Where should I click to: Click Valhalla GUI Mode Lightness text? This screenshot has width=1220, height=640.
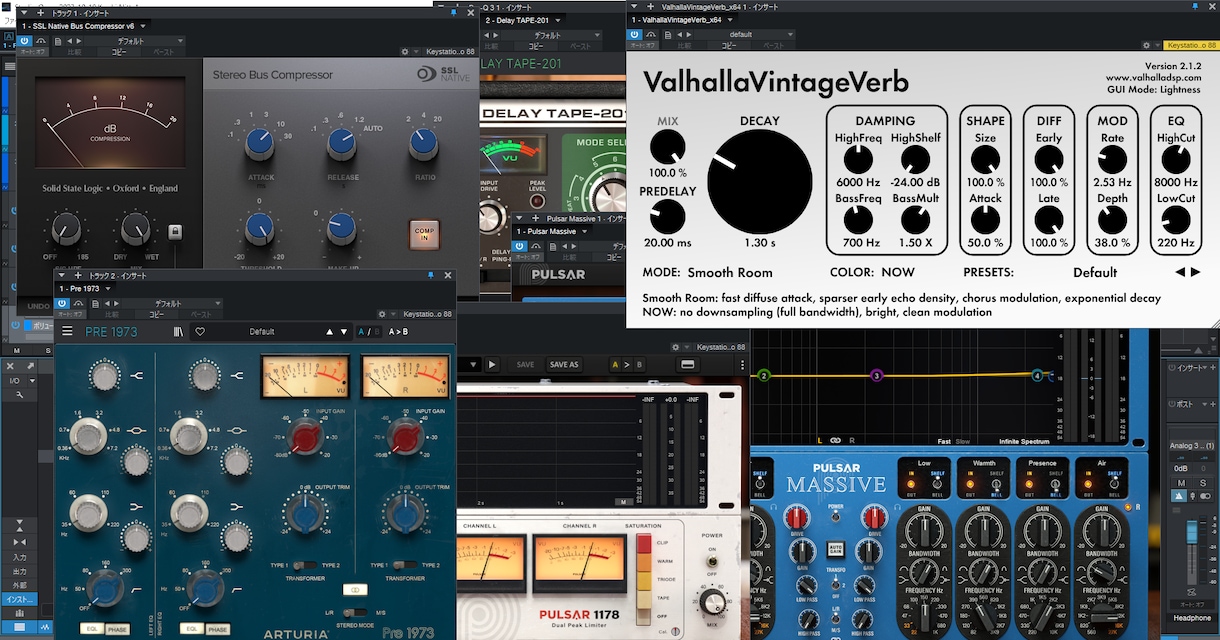tap(1152, 89)
